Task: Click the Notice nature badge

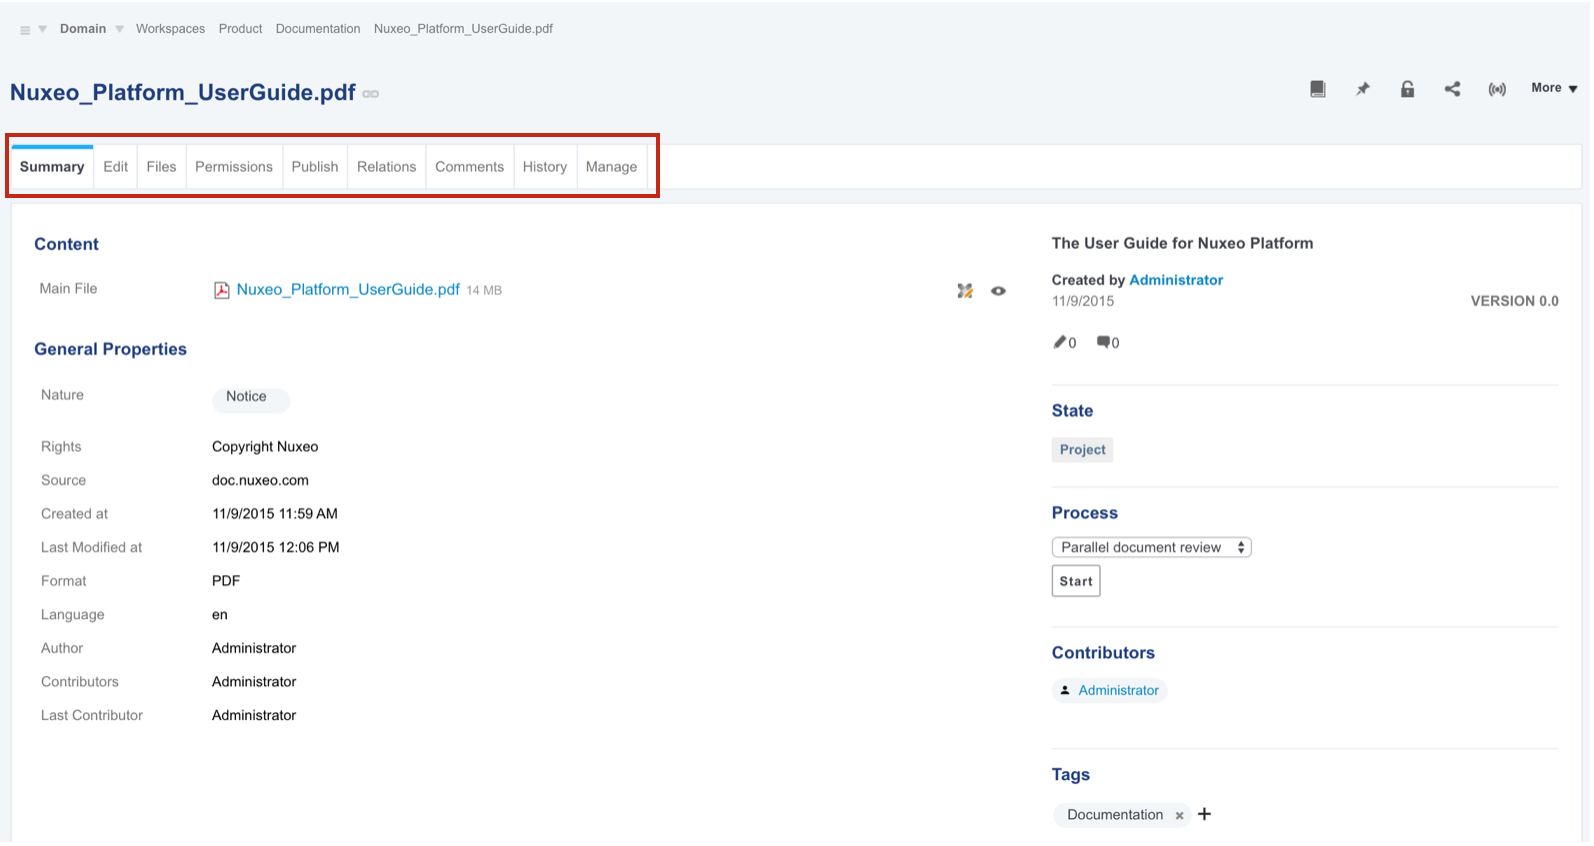Action: (251, 398)
